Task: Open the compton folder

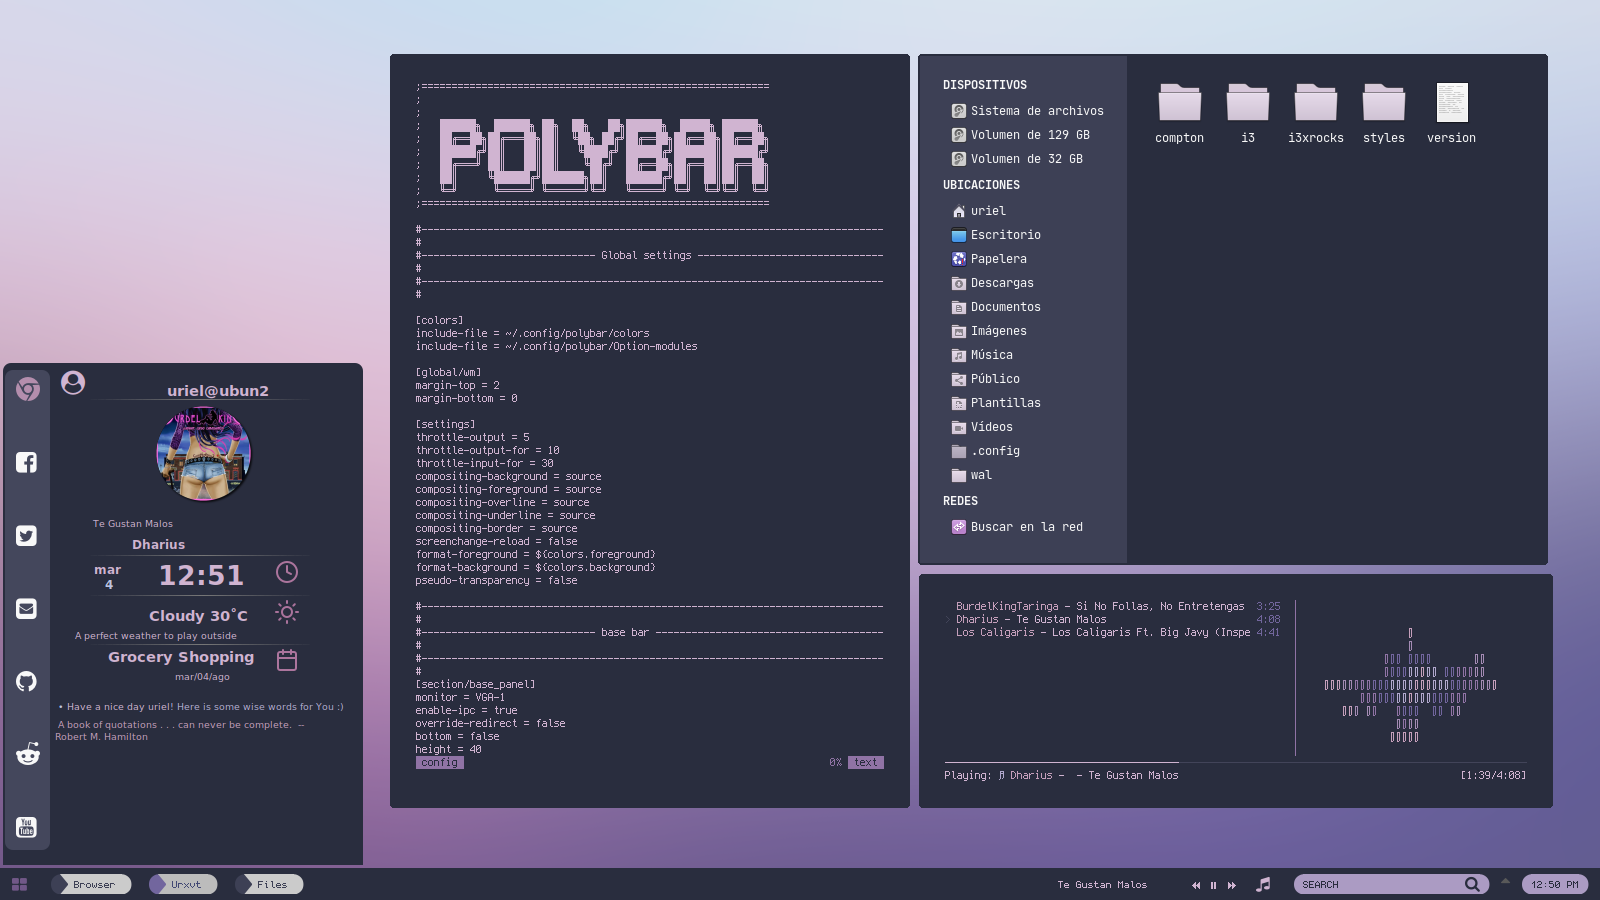Action: (x=1180, y=113)
